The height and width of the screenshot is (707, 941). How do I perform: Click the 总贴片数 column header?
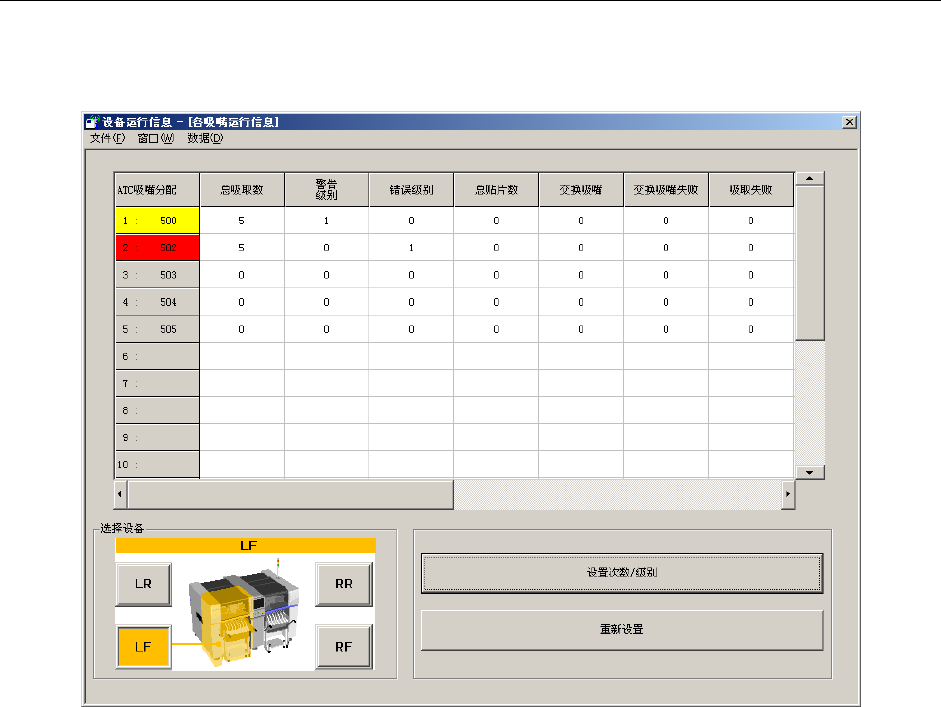tap(496, 190)
